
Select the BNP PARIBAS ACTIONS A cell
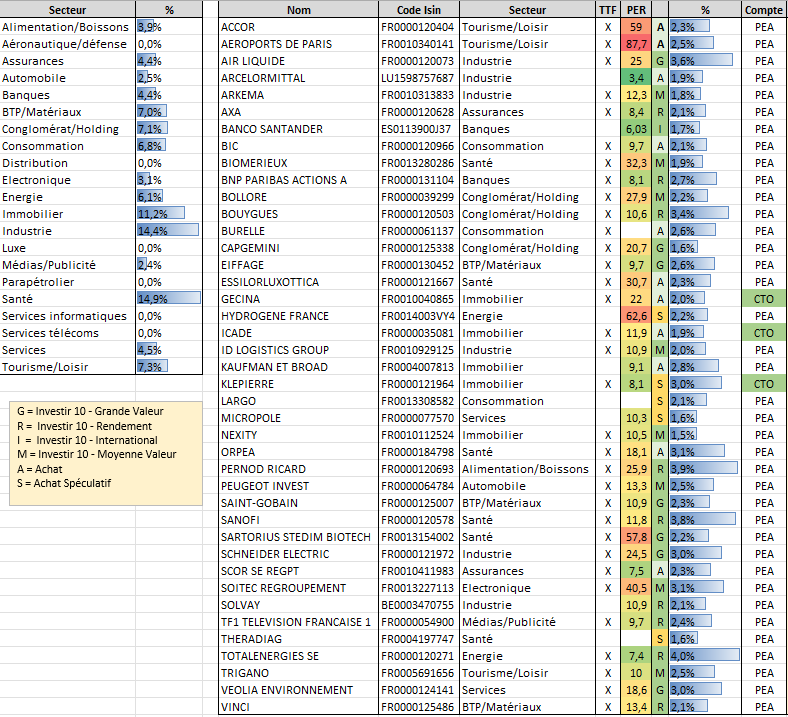click(299, 180)
